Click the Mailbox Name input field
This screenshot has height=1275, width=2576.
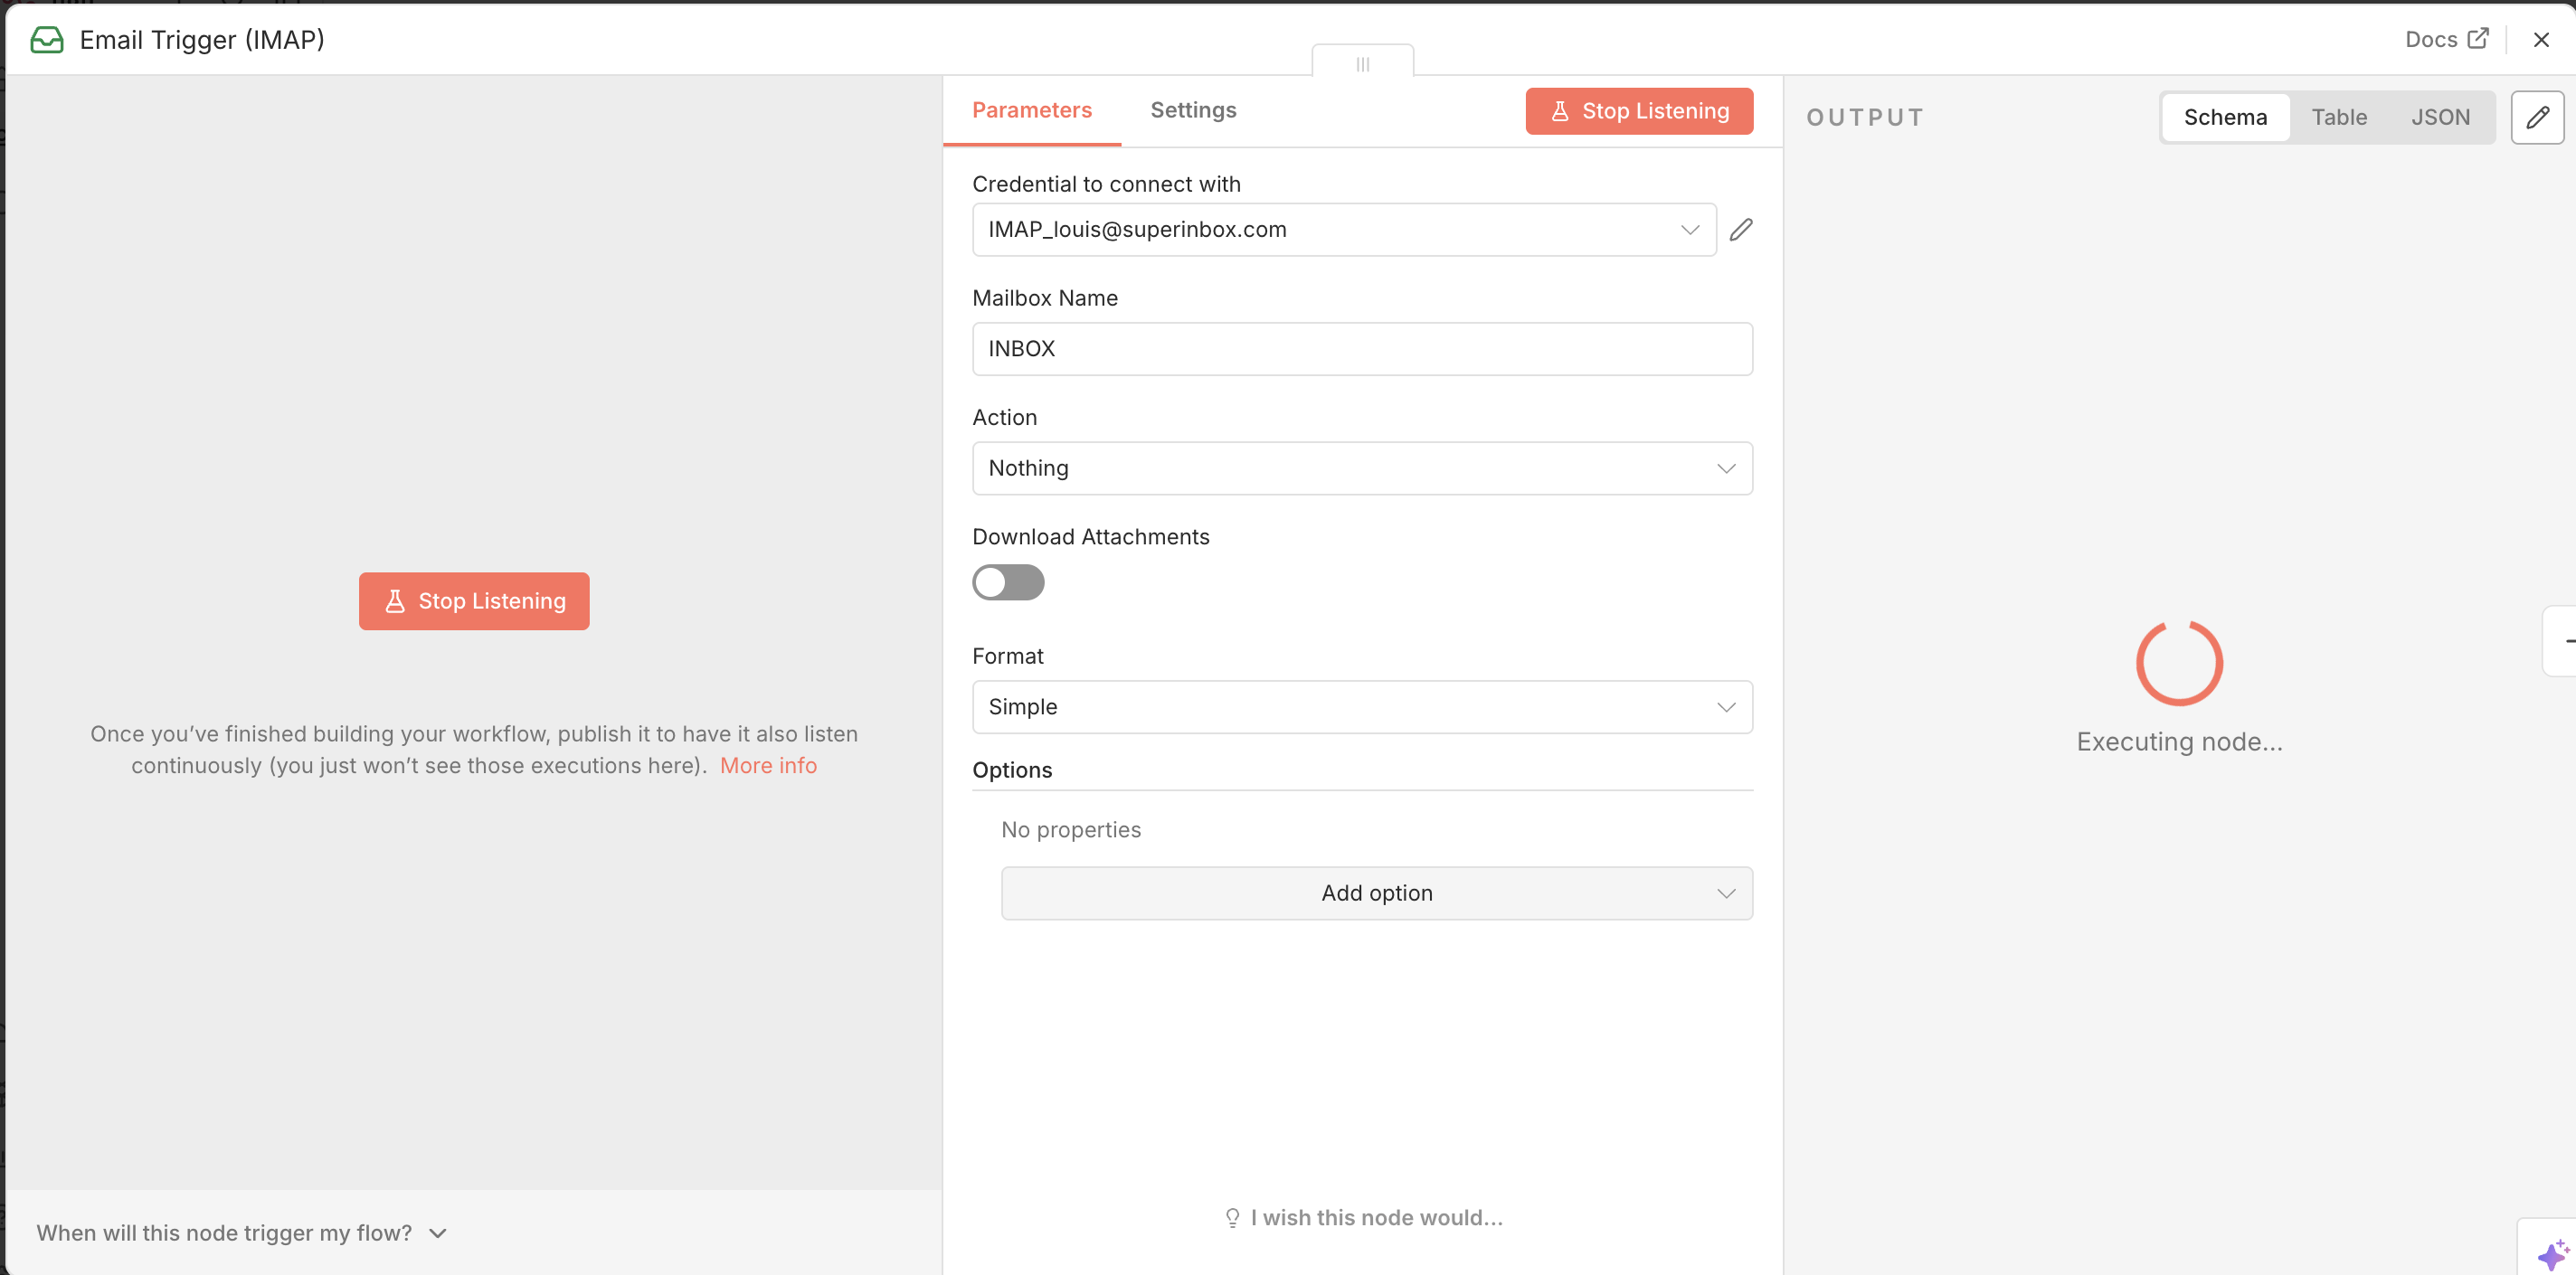click(x=1361, y=349)
